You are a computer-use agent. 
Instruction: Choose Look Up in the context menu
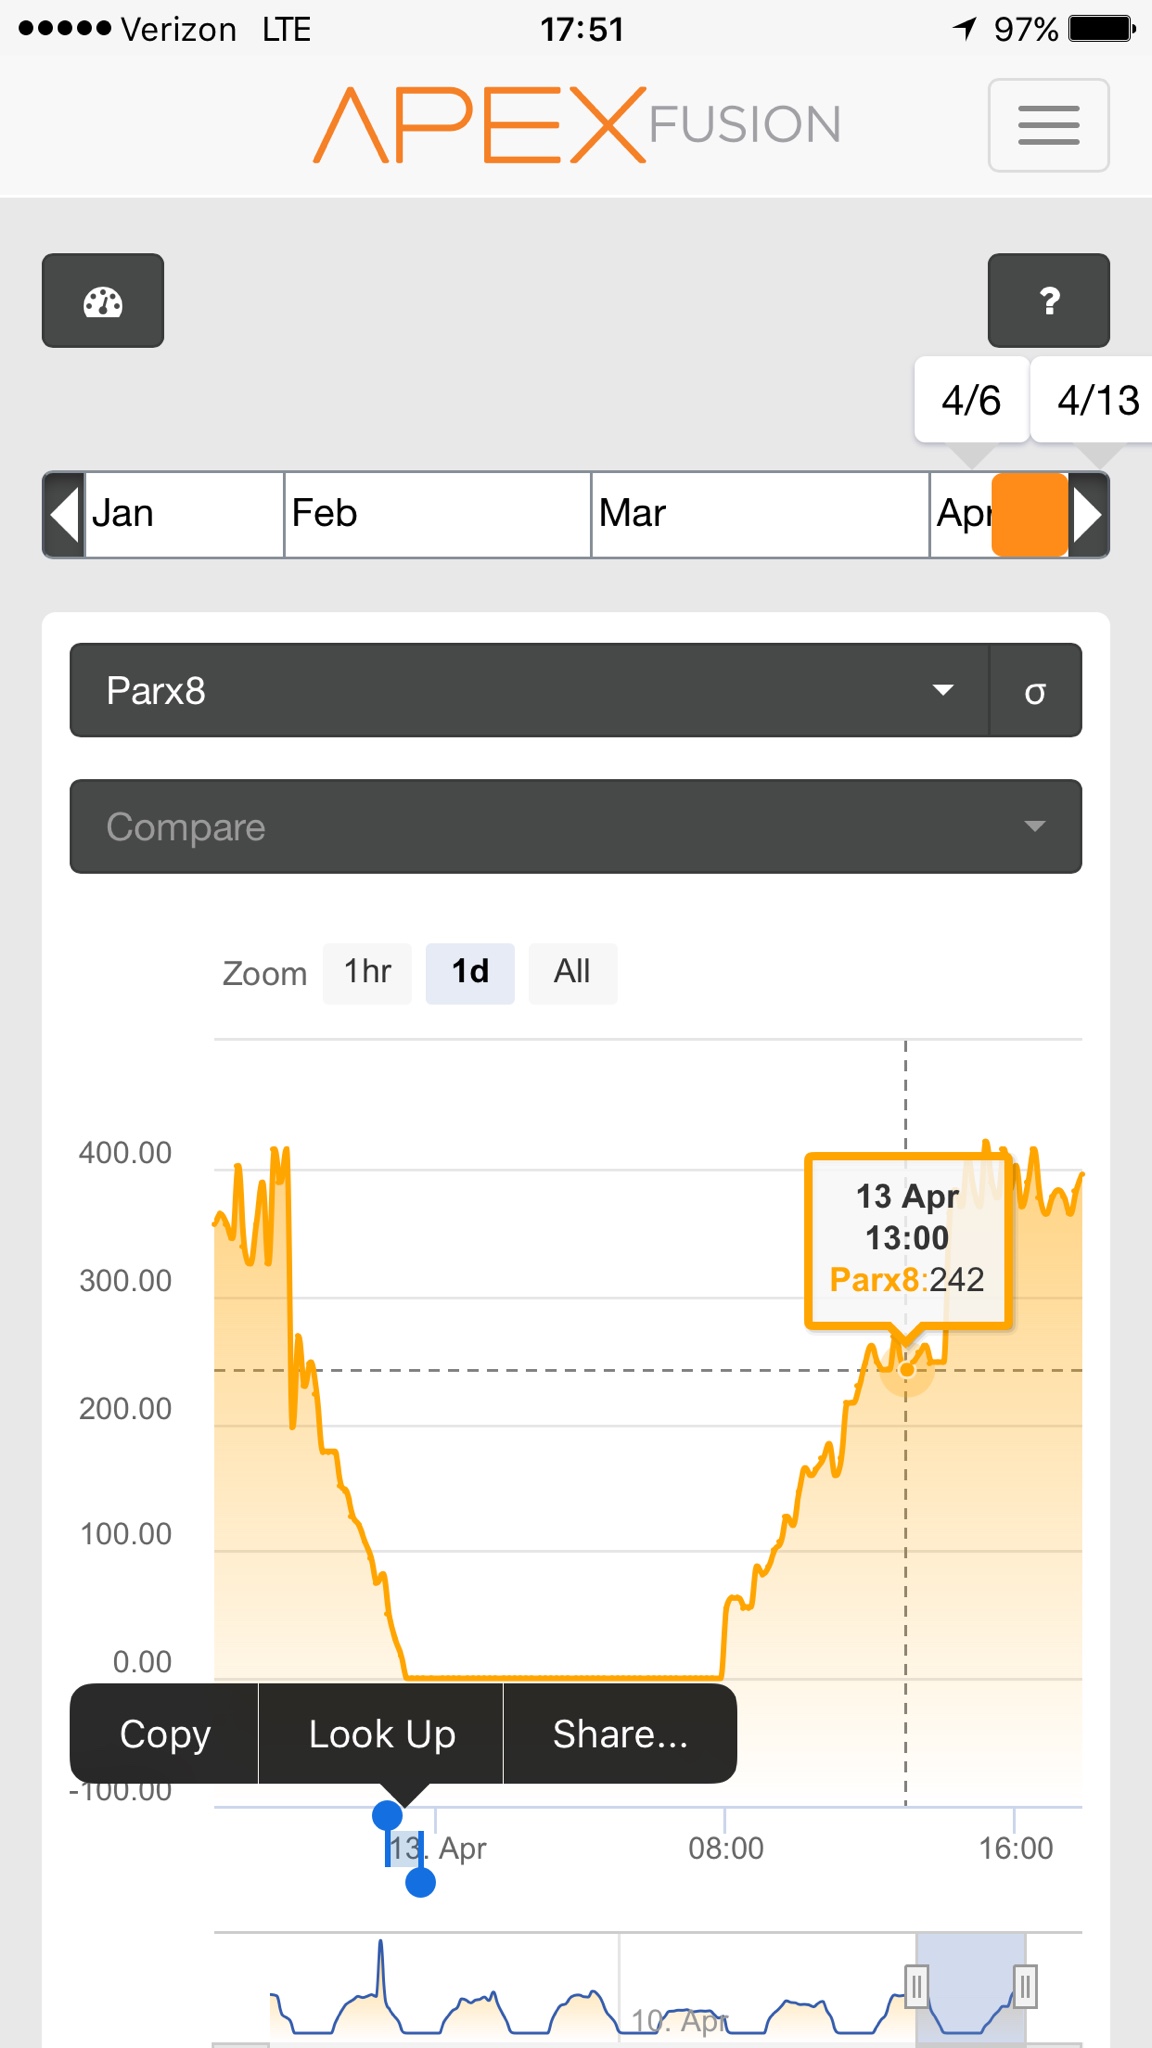pos(381,1734)
